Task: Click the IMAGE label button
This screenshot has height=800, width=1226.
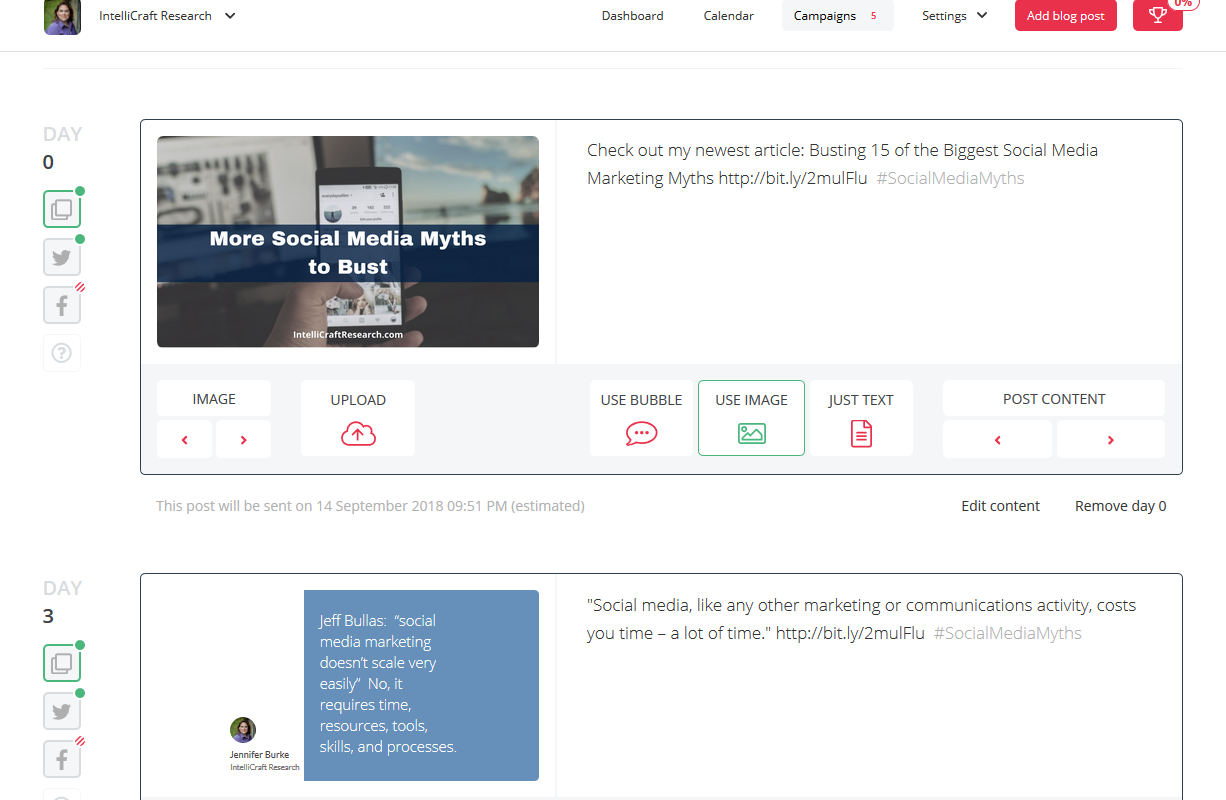Action: tap(214, 398)
